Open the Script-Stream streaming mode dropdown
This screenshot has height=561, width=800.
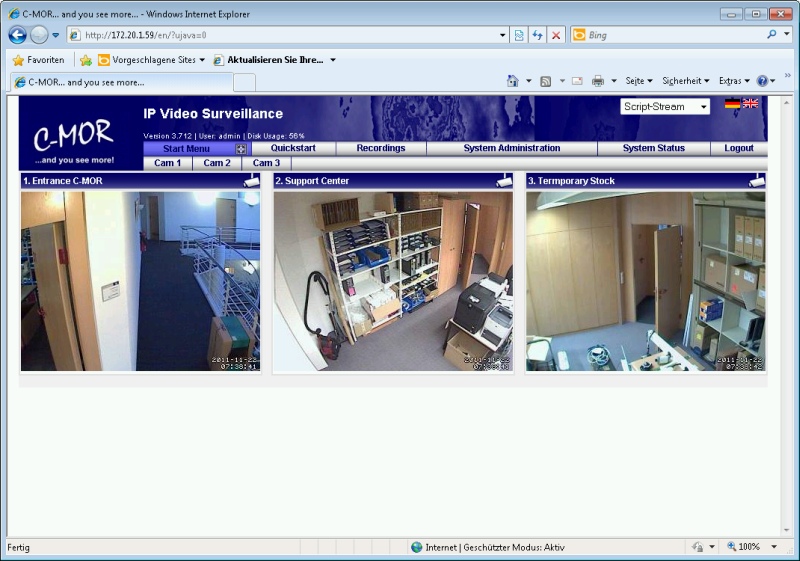click(x=665, y=107)
